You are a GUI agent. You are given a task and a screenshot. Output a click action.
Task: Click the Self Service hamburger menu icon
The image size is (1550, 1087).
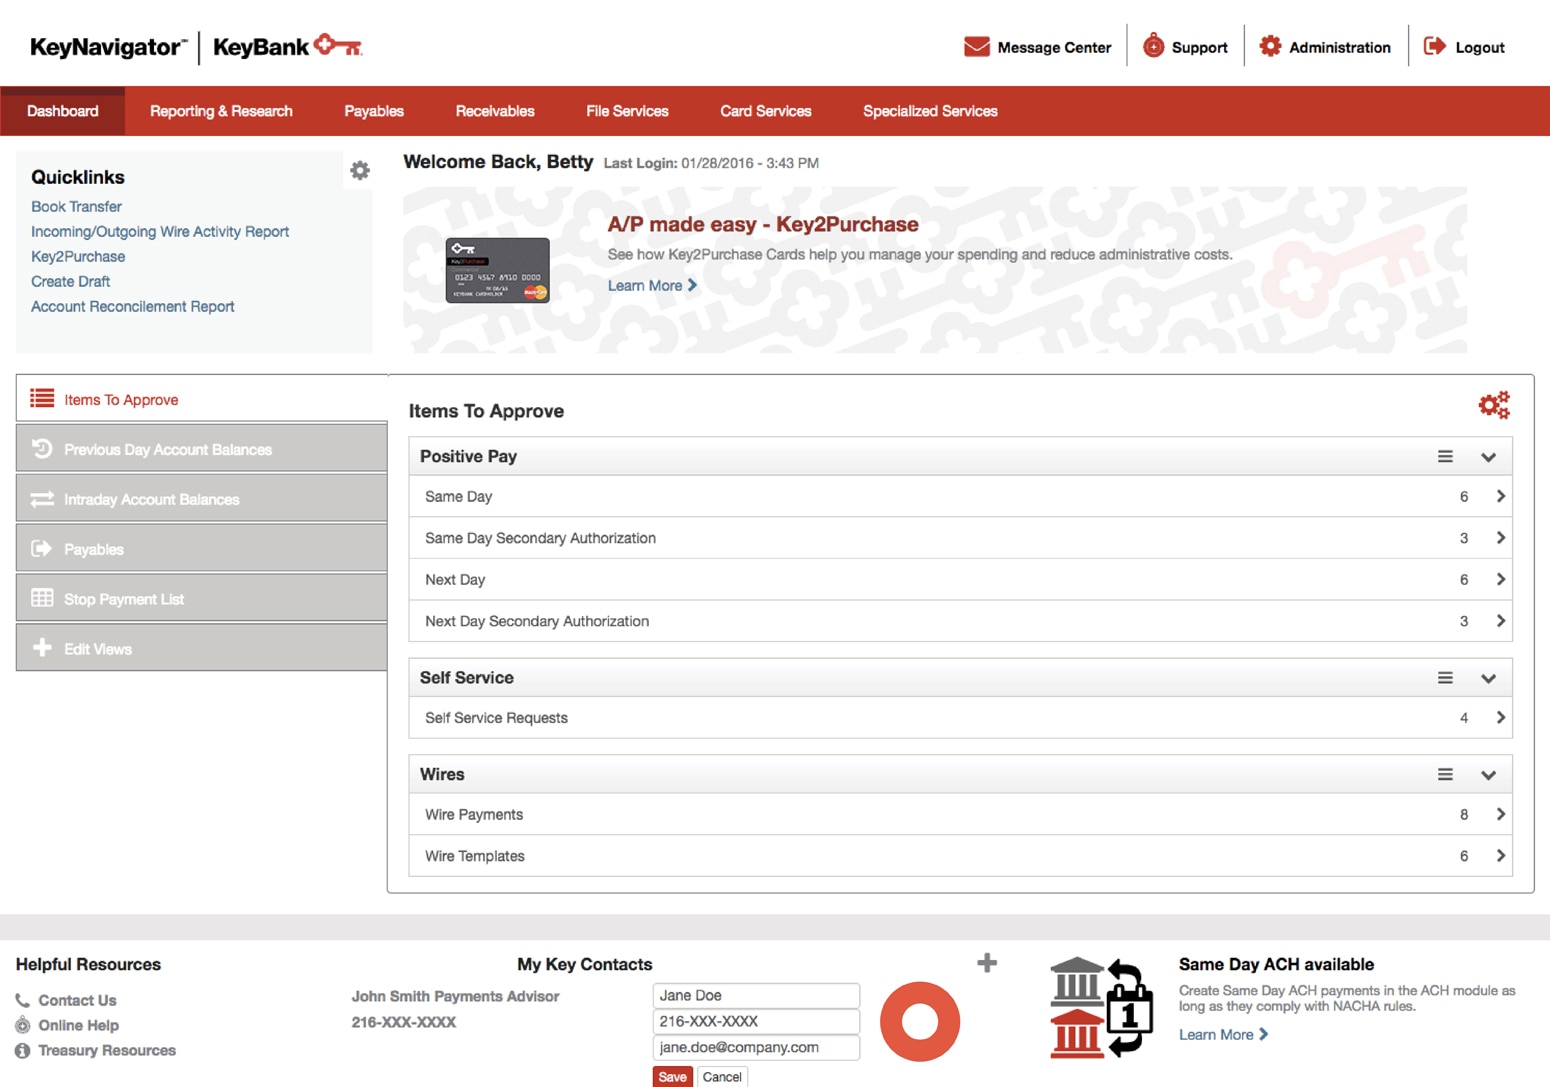[x=1445, y=678]
